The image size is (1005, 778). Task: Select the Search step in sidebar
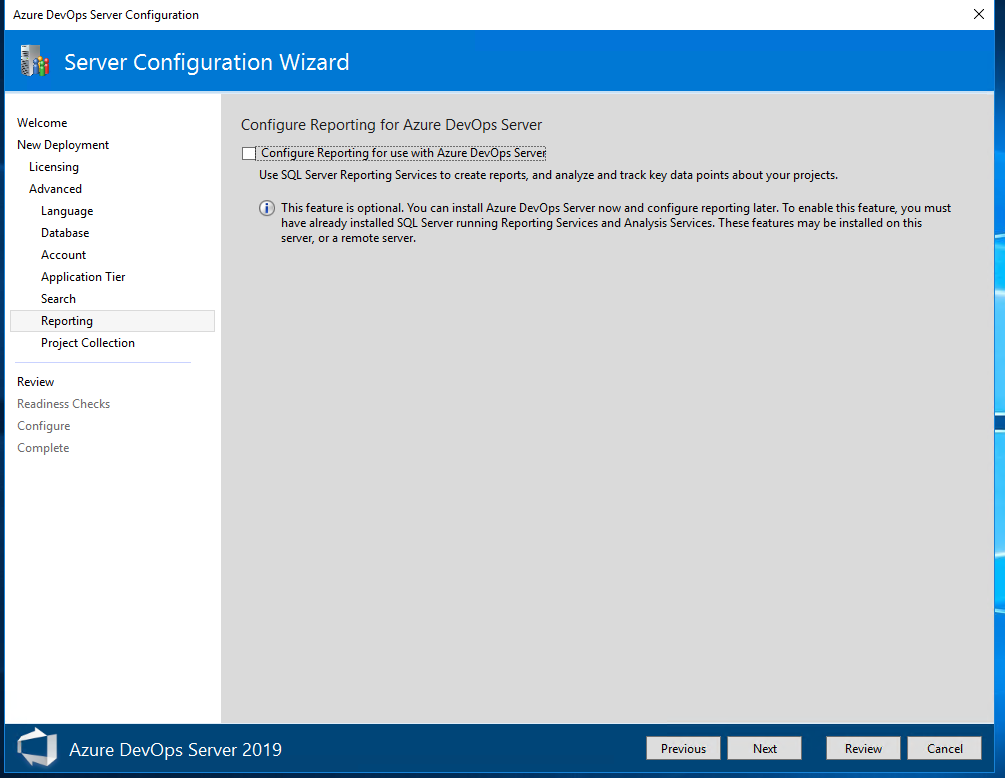tap(58, 299)
